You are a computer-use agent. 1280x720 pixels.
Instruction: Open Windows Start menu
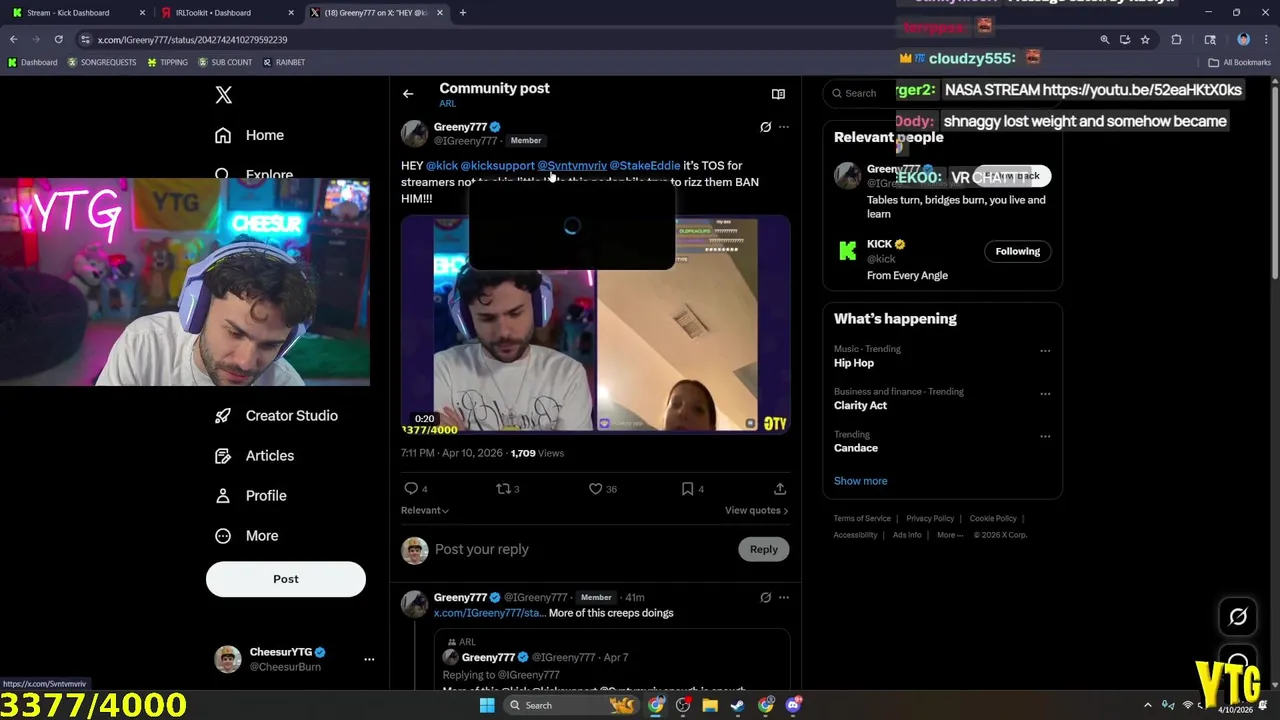click(487, 705)
